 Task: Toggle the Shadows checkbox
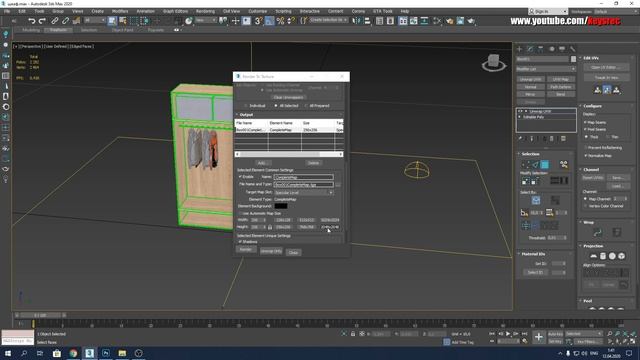pos(240,242)
